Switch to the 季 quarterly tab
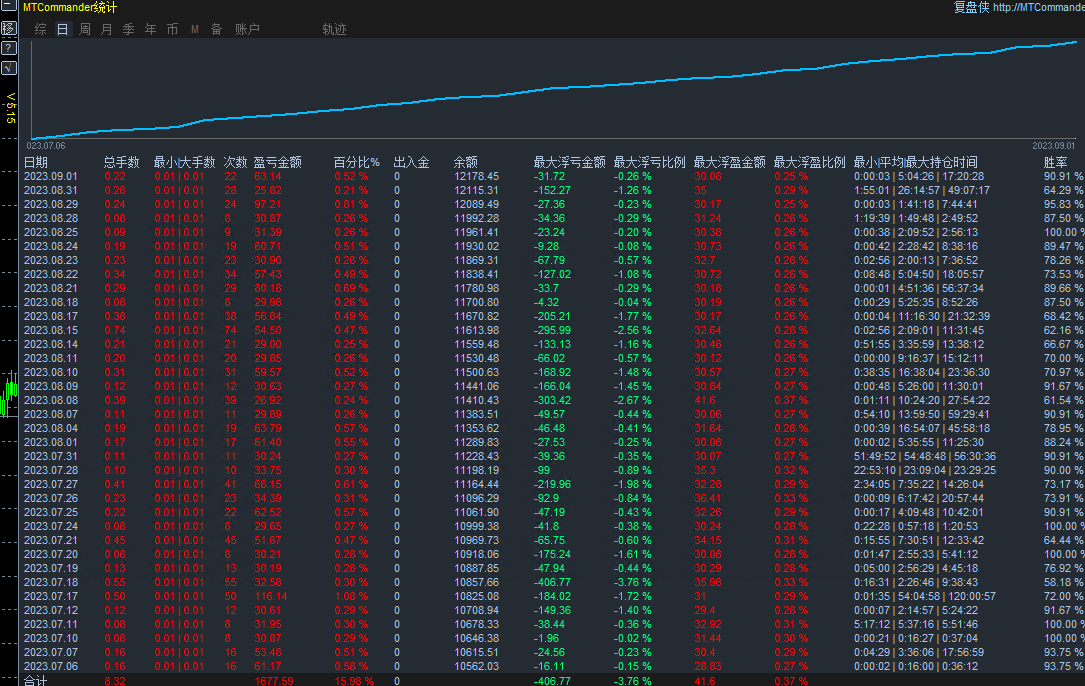This screenshot has height=686, width=1085. (129, 29)
